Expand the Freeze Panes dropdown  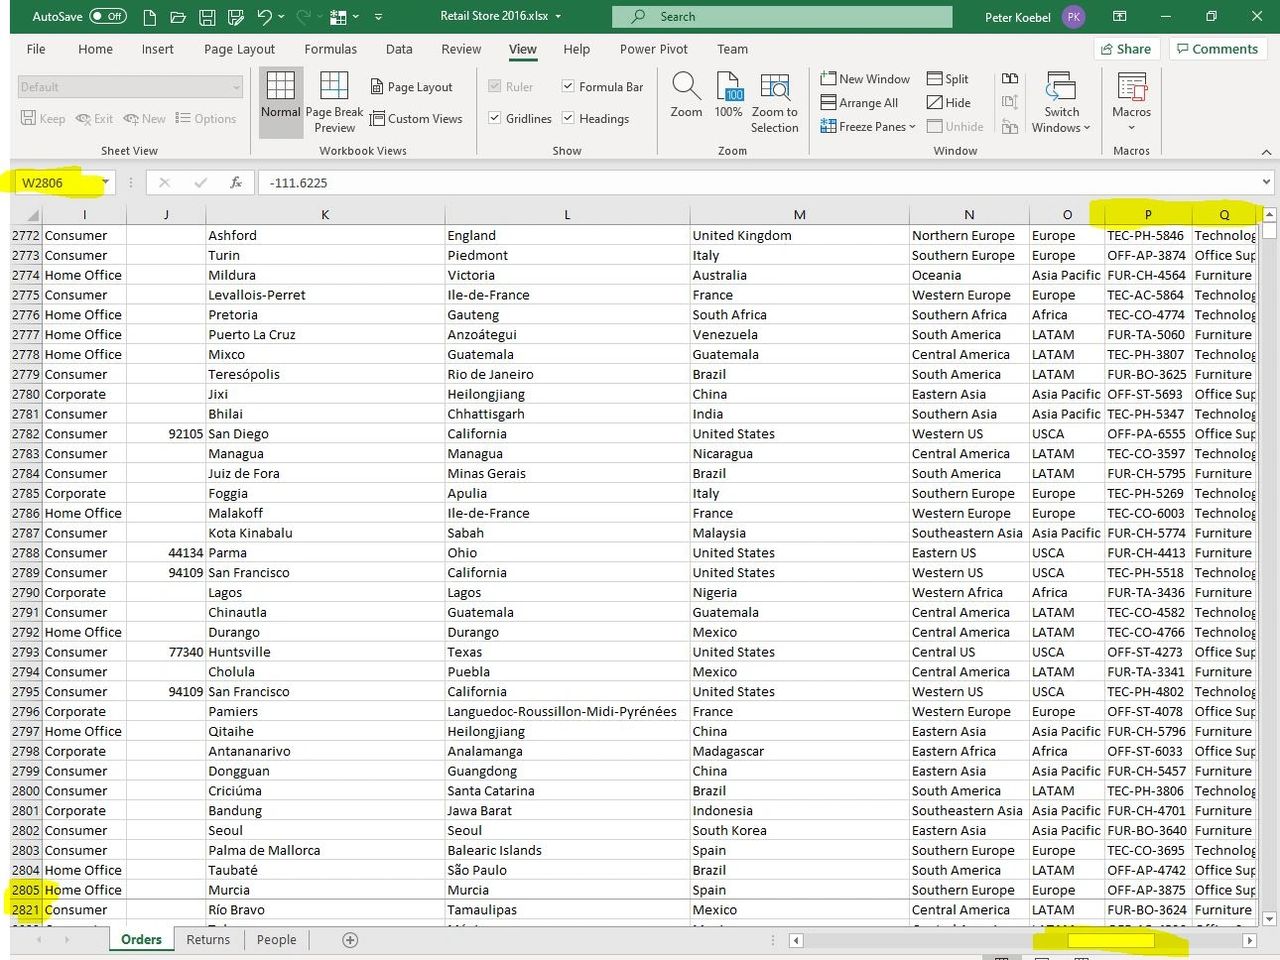(x=868, y=127)
